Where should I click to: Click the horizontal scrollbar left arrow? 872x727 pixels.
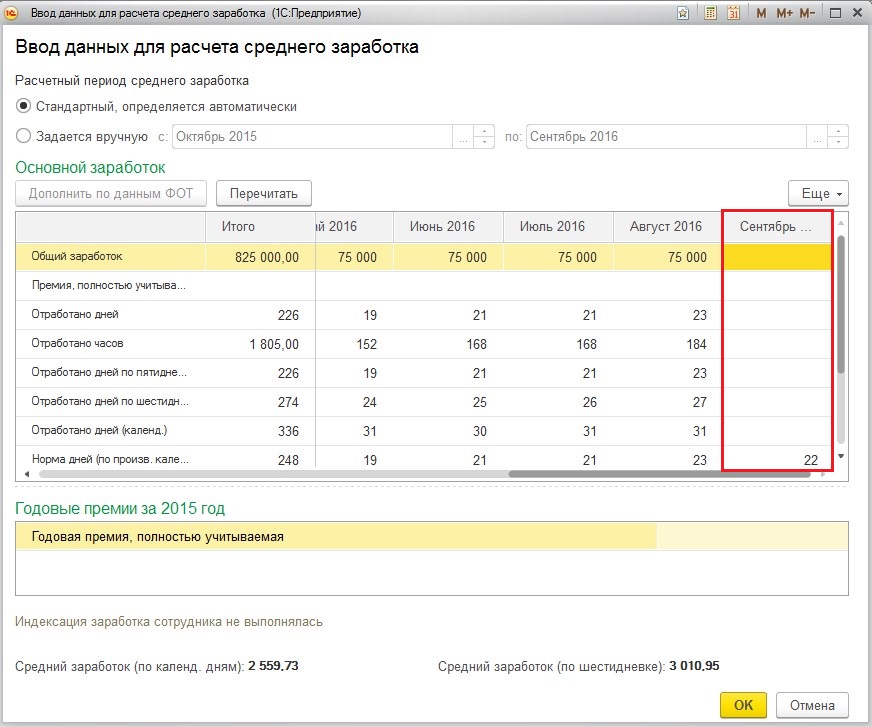(x=27, y=474)
